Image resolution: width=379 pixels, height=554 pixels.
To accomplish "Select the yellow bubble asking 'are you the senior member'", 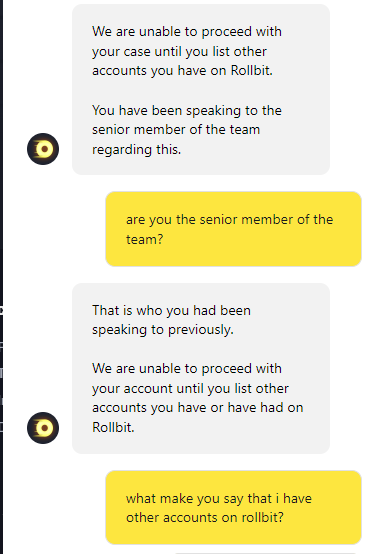I will [233, 229].
